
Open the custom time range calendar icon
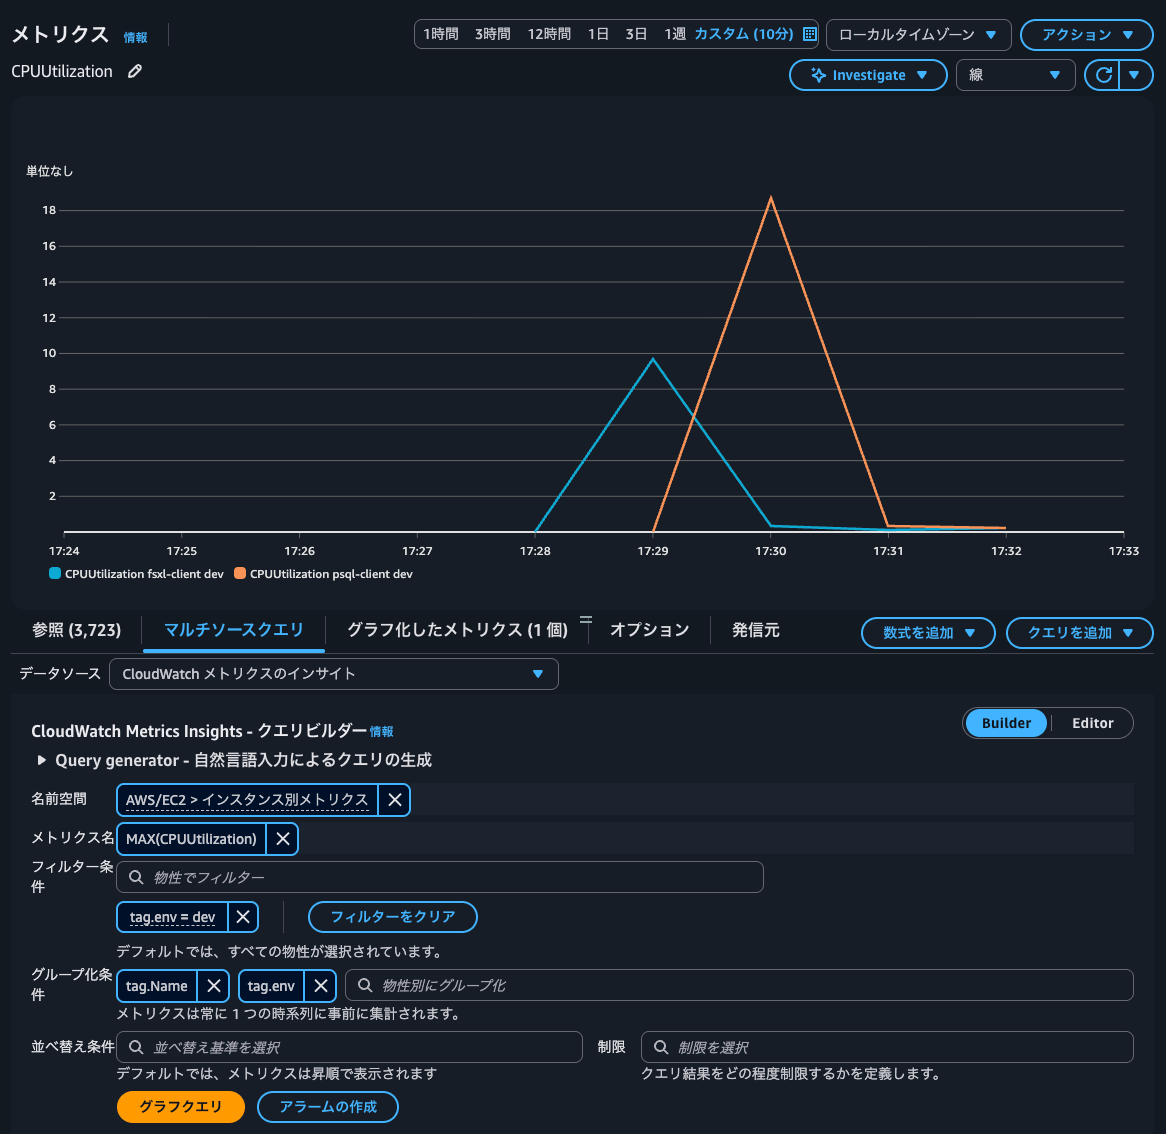(810, 34)
